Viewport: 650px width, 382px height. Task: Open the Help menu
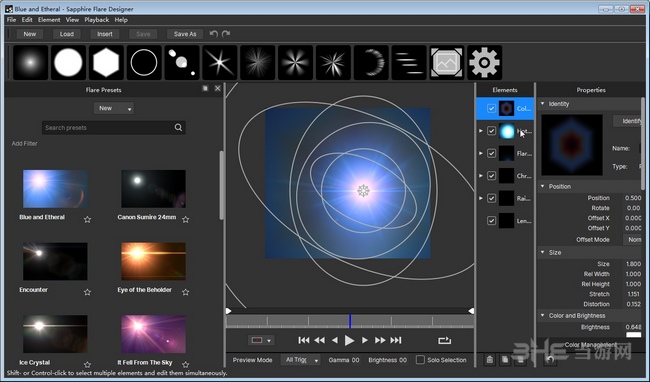click(x=121, y=19)
